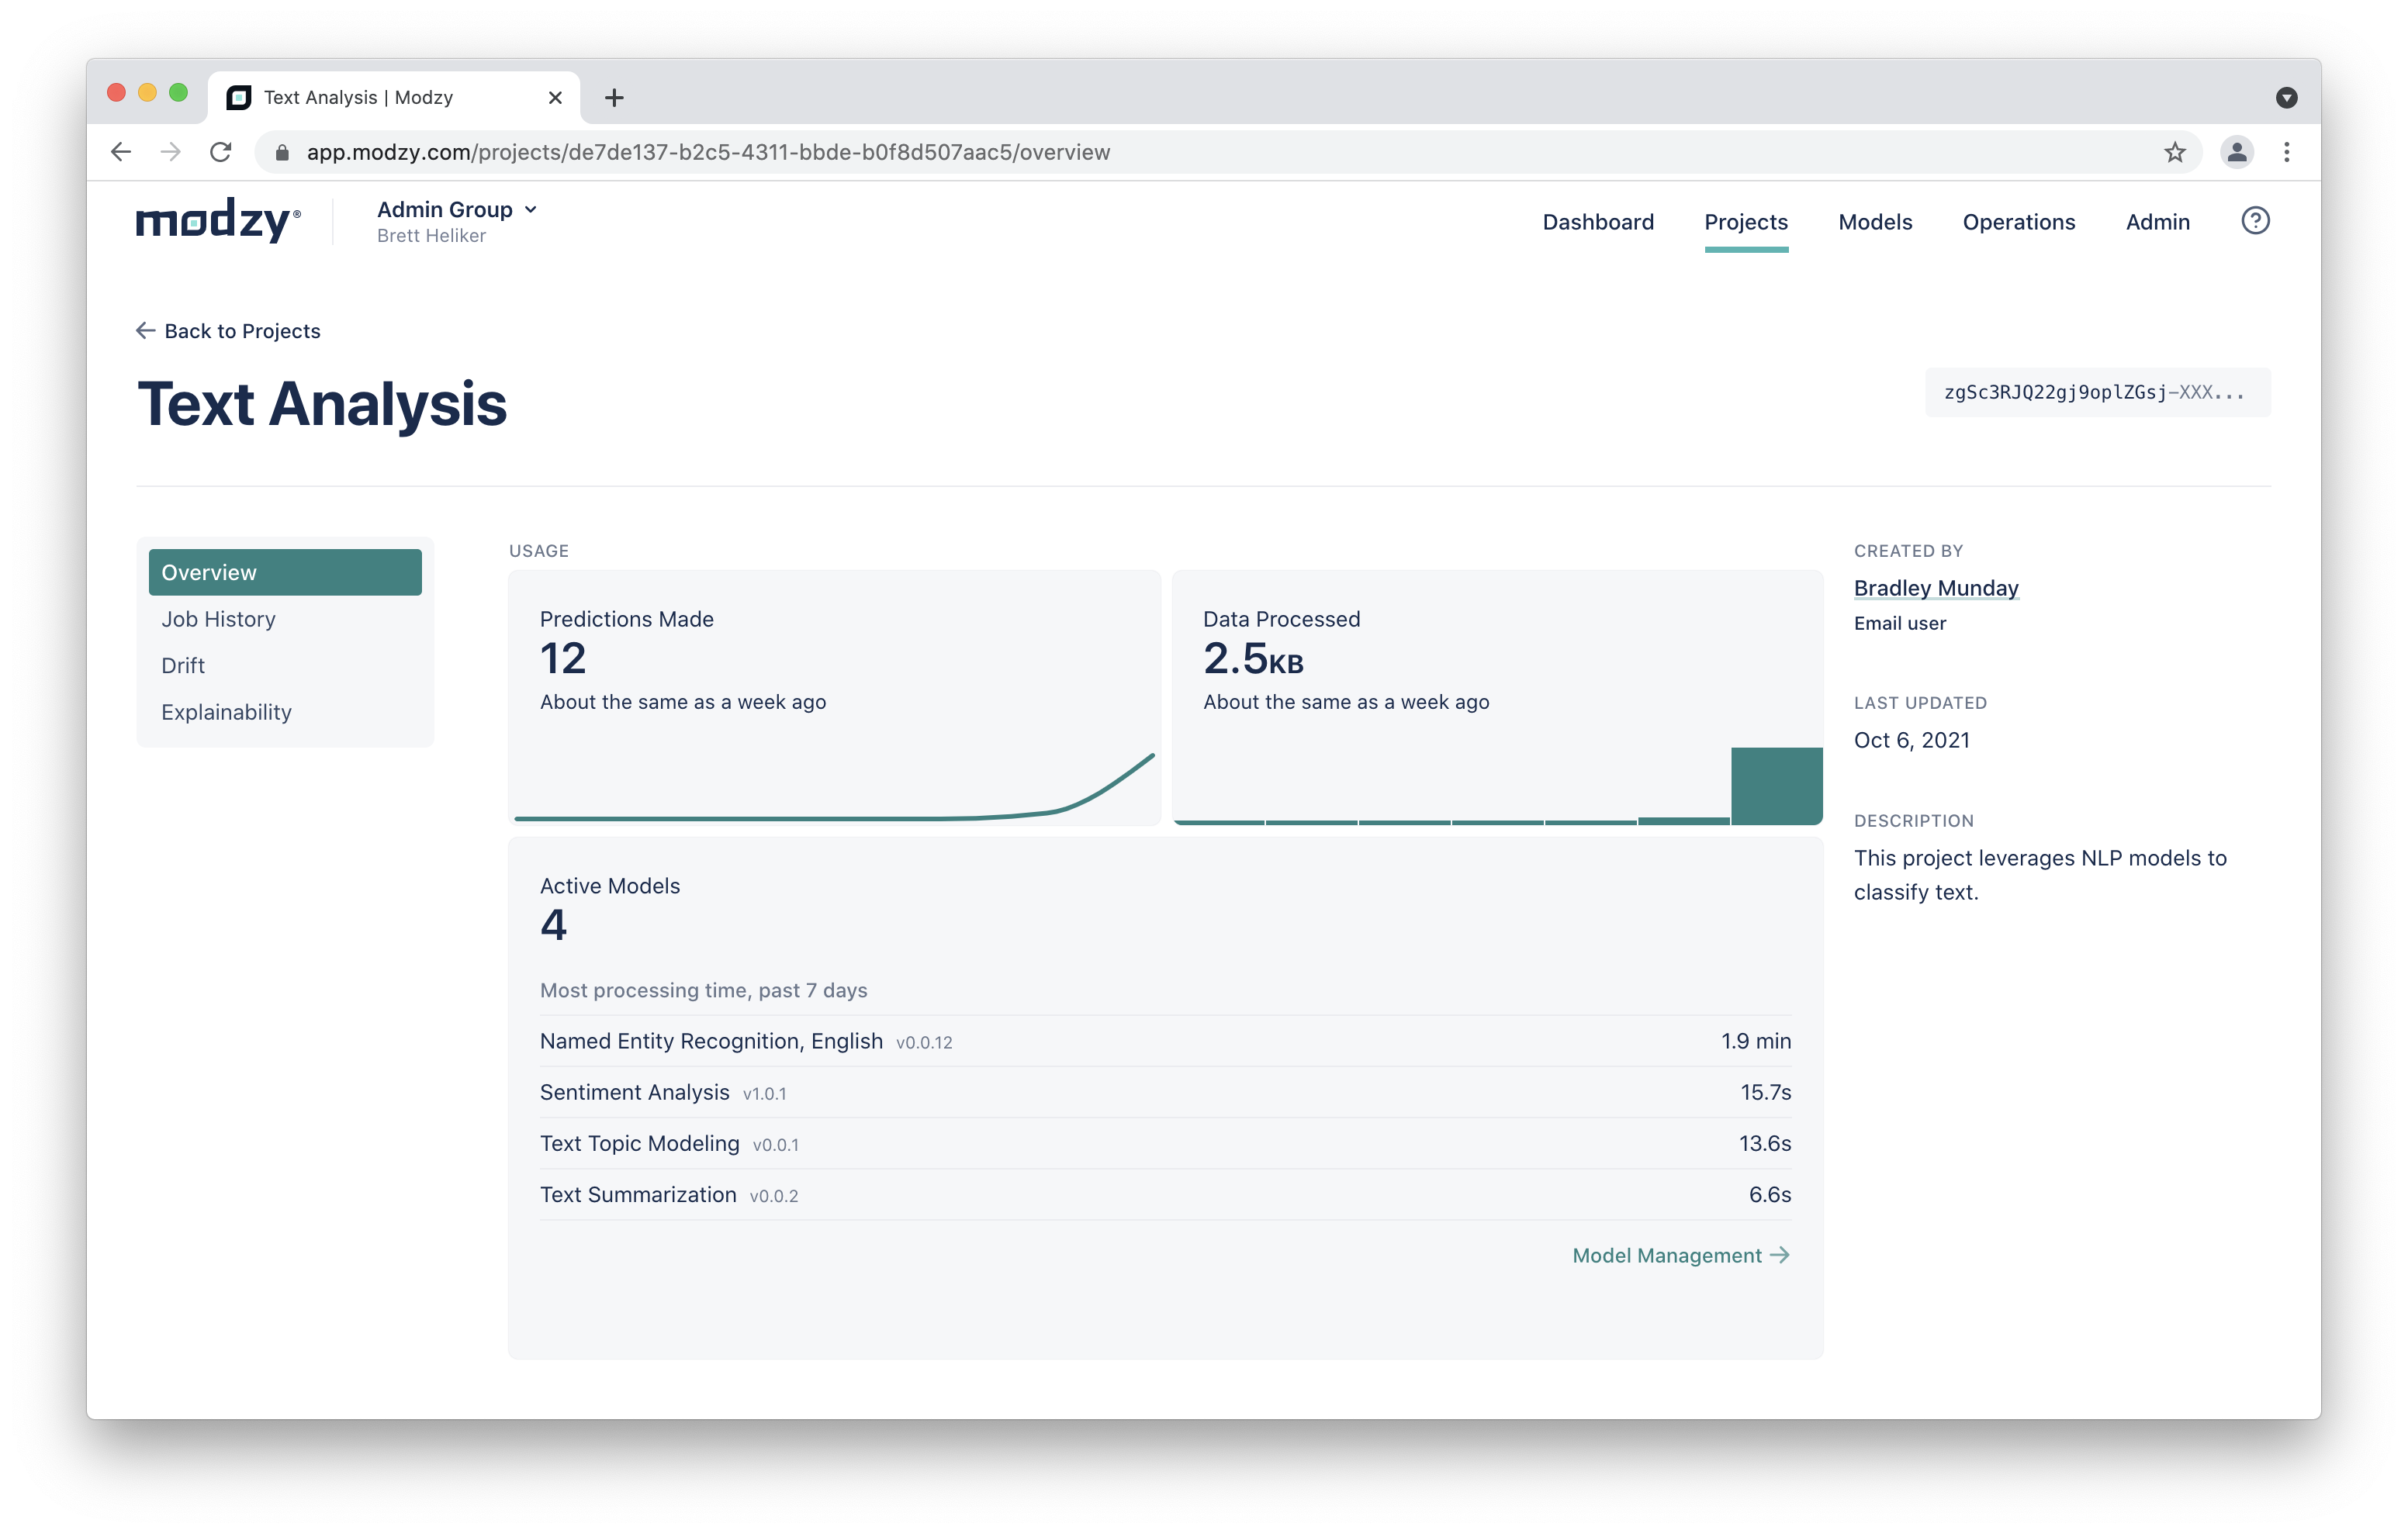This screenshot has height=1534, width=2408.
Task: Open the Models navigation tab
Action: coord(1874,222)
